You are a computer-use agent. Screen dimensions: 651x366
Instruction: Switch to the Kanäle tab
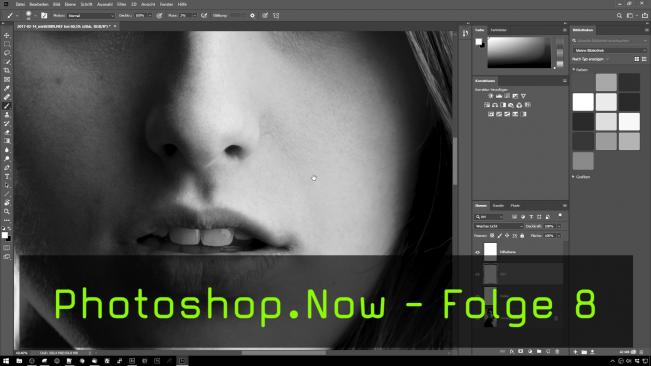pos(498,205)
